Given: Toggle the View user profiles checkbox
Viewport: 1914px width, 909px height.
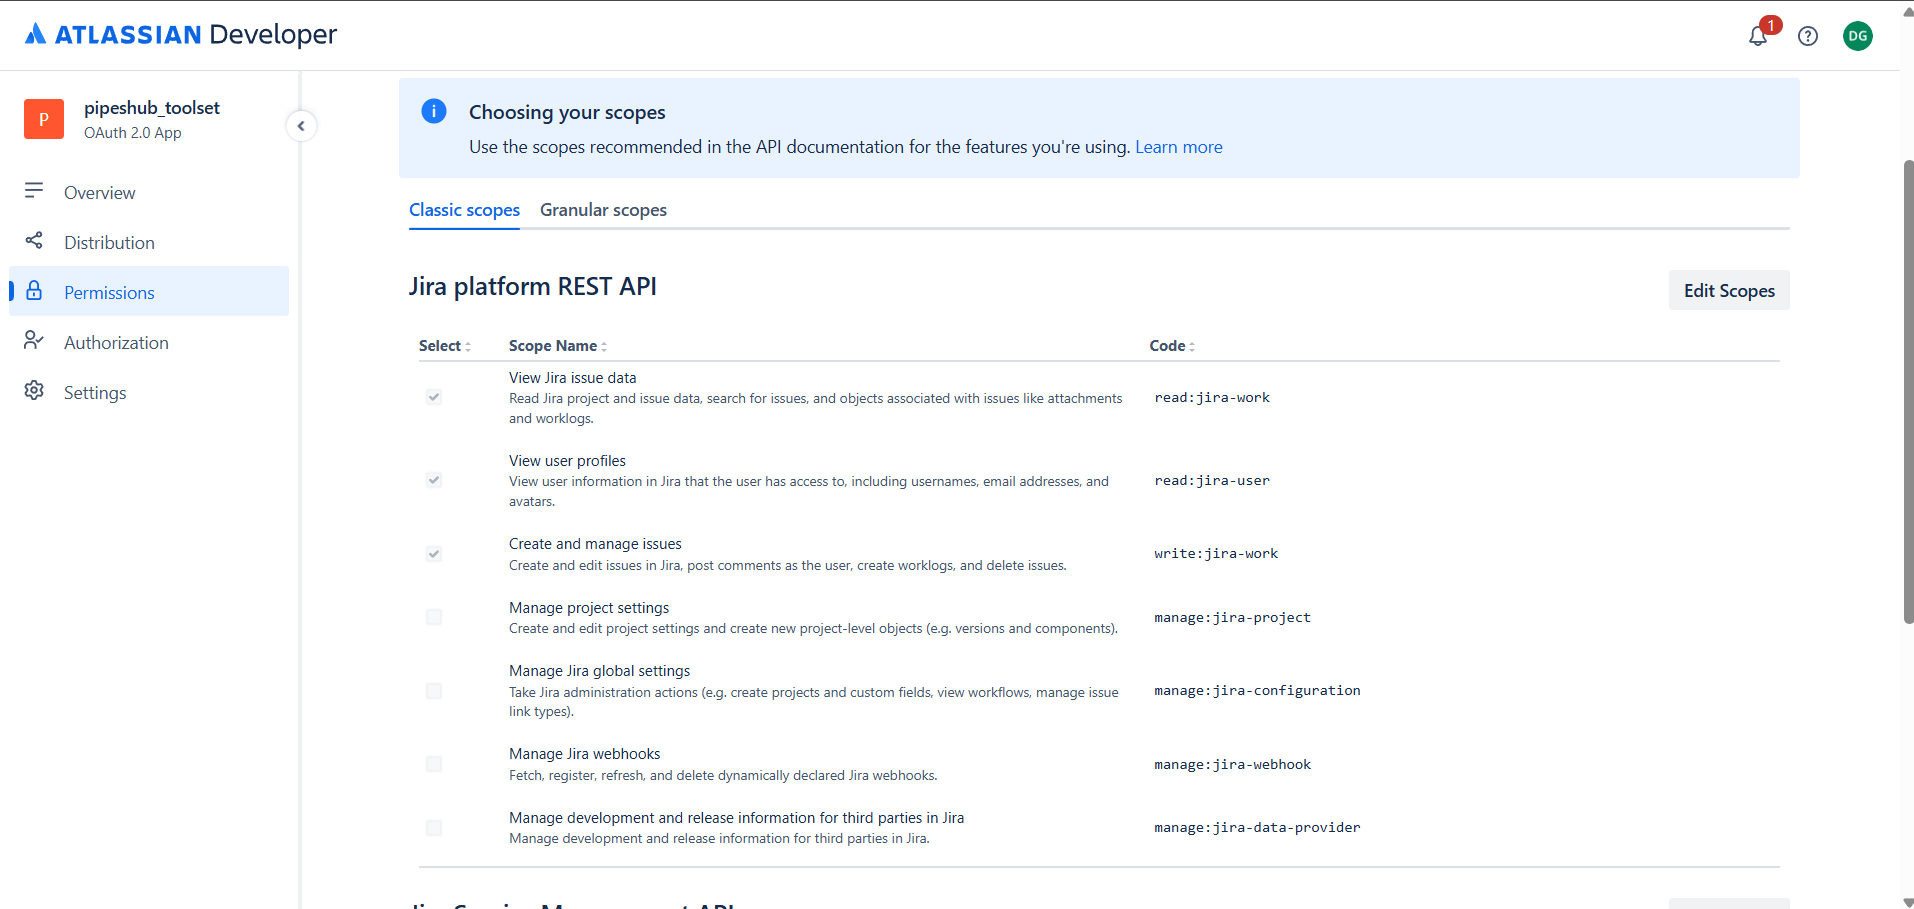Looking at the screenshot, I should pos(434,480).
